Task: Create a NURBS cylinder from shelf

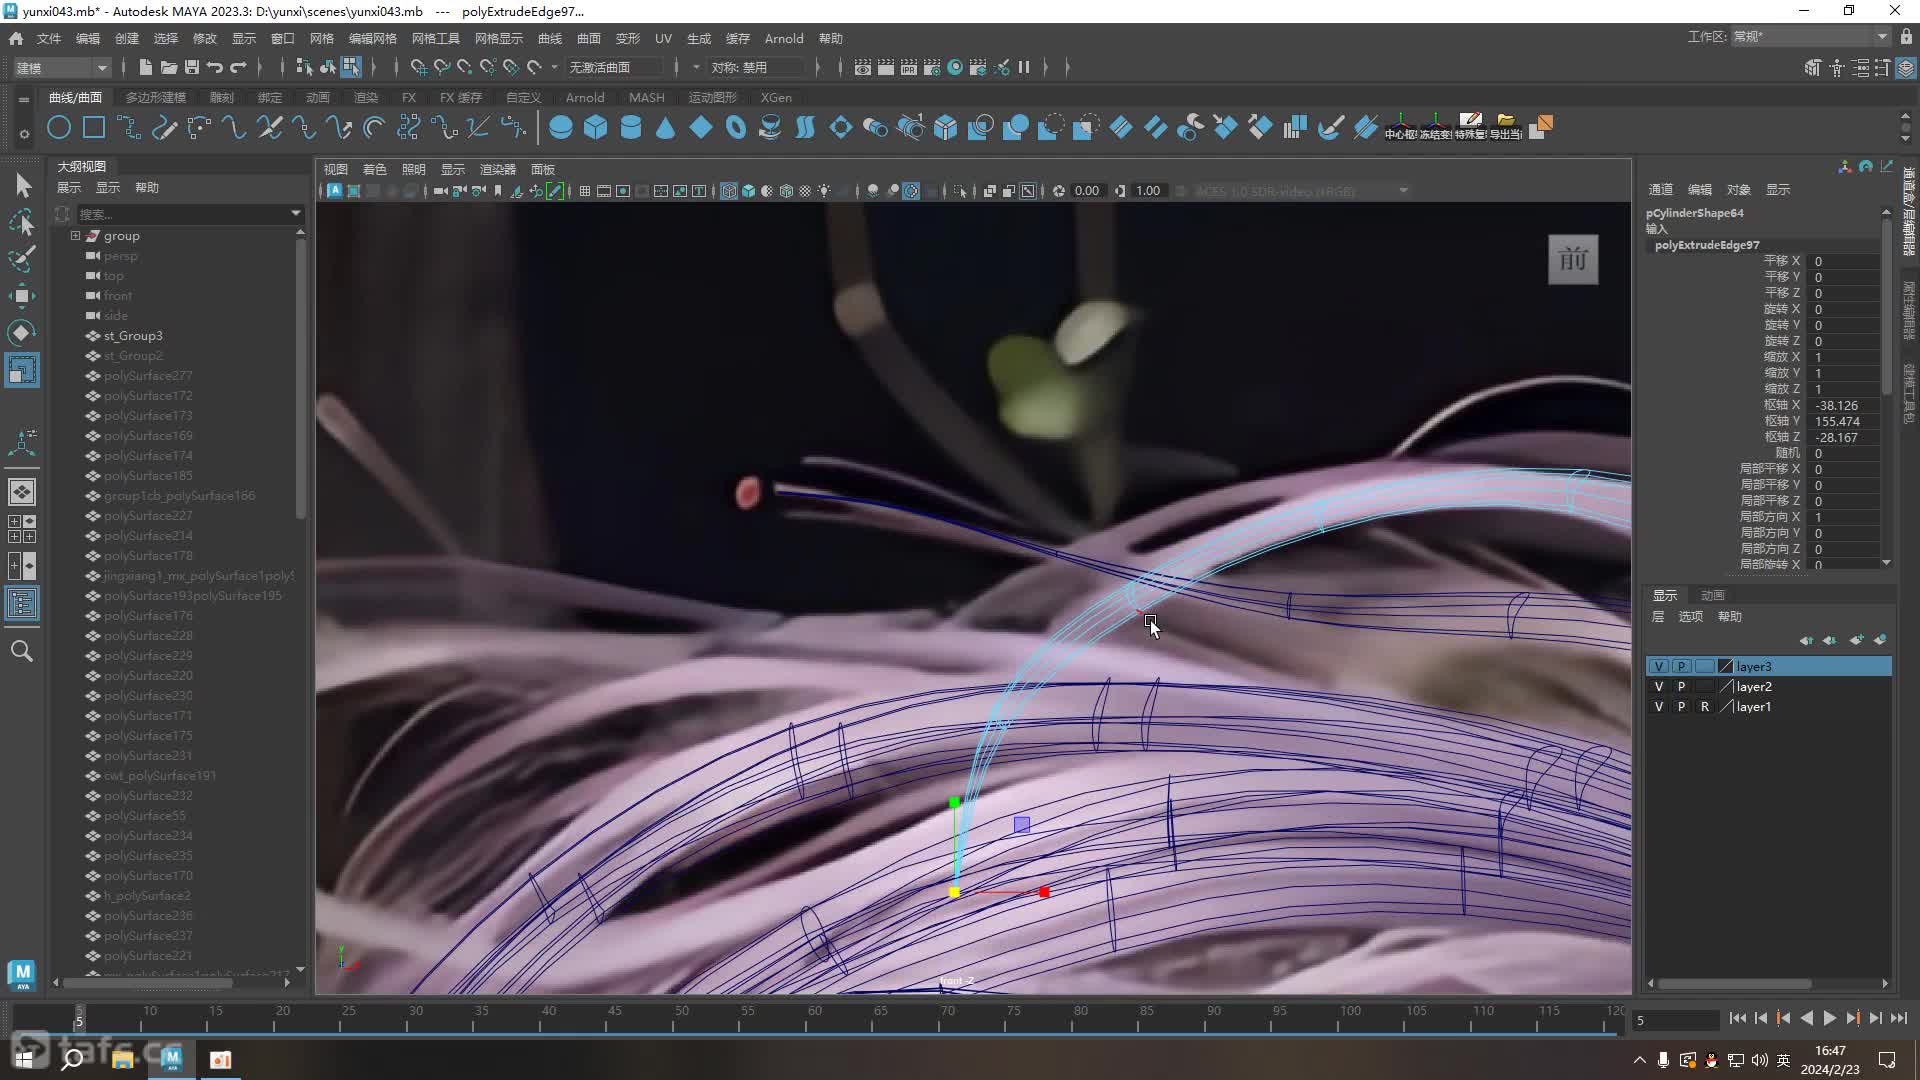Action: click(x=631, y=127)
